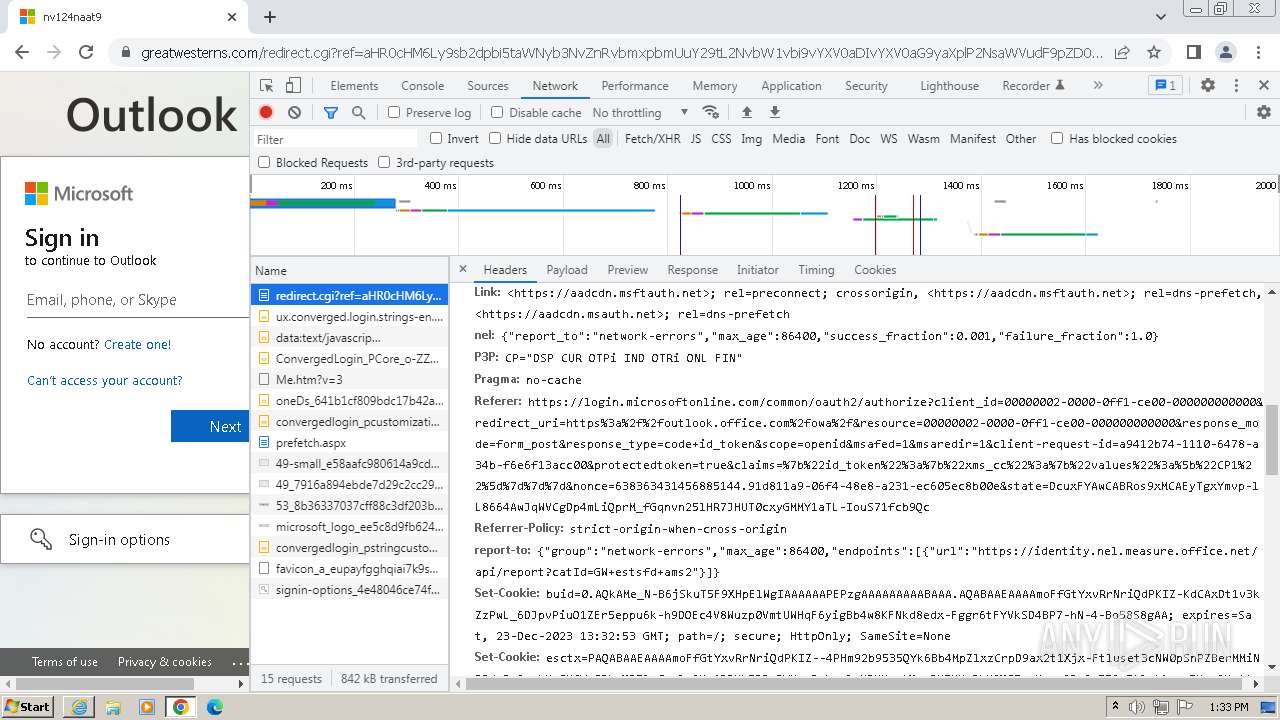Open File Explorer from taskbar
Image resolution: width=1280 pixels, height=720 pixels.
pos(113,707)
